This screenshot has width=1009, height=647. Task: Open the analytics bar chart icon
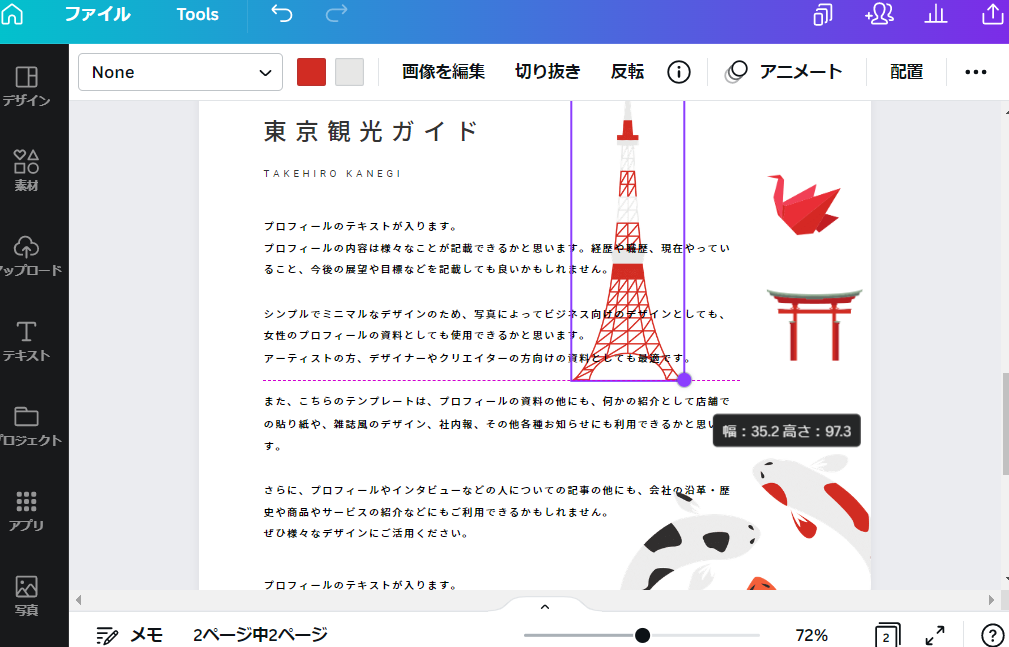pos(936,14)
